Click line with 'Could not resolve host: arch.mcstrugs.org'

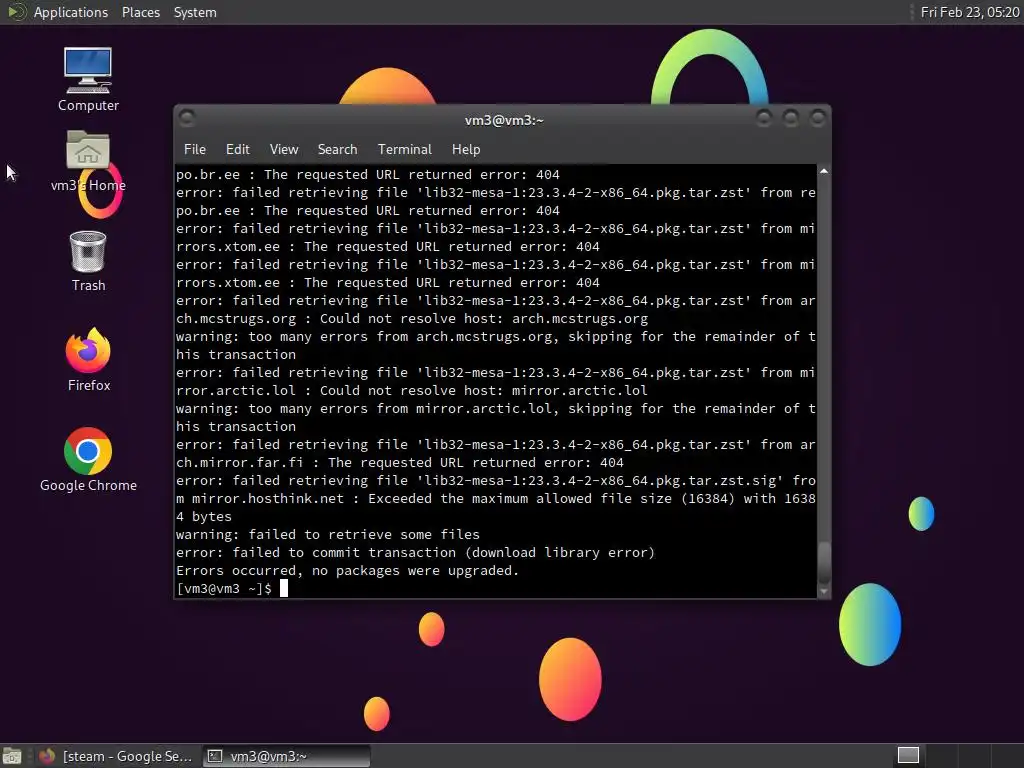412,319
